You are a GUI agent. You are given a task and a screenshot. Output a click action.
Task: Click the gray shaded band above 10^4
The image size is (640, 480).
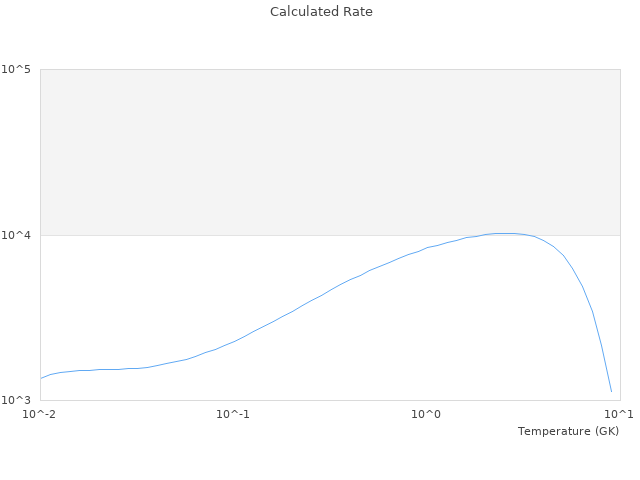(330, 150)
